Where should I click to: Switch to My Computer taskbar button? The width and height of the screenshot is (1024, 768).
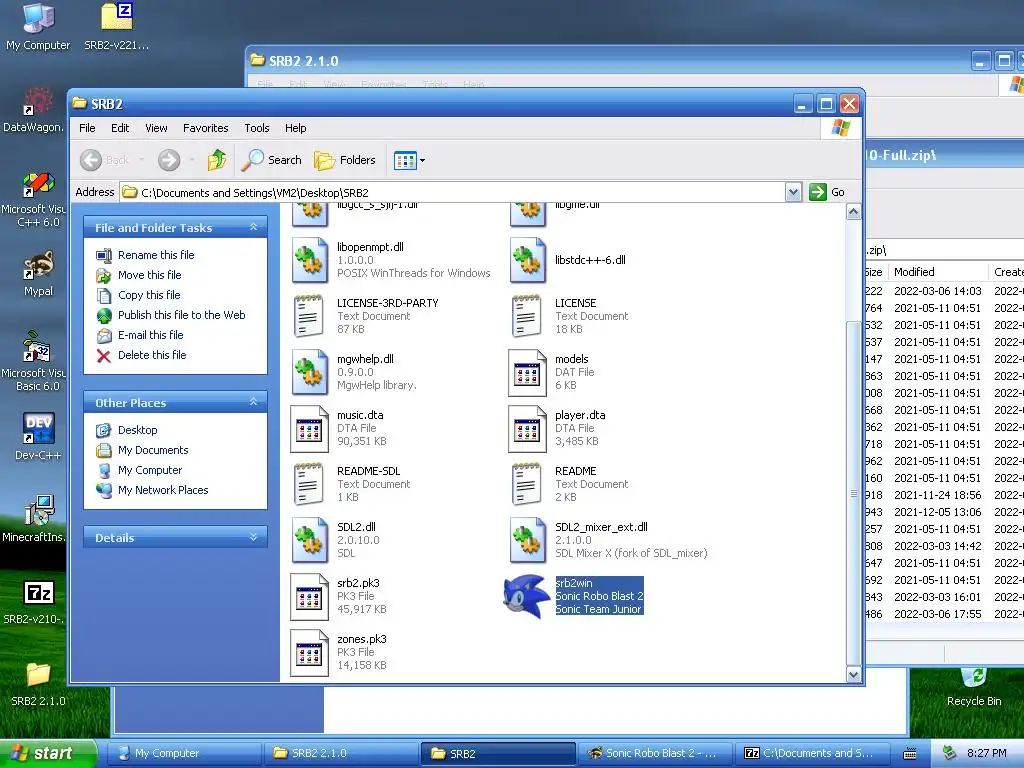184,754
